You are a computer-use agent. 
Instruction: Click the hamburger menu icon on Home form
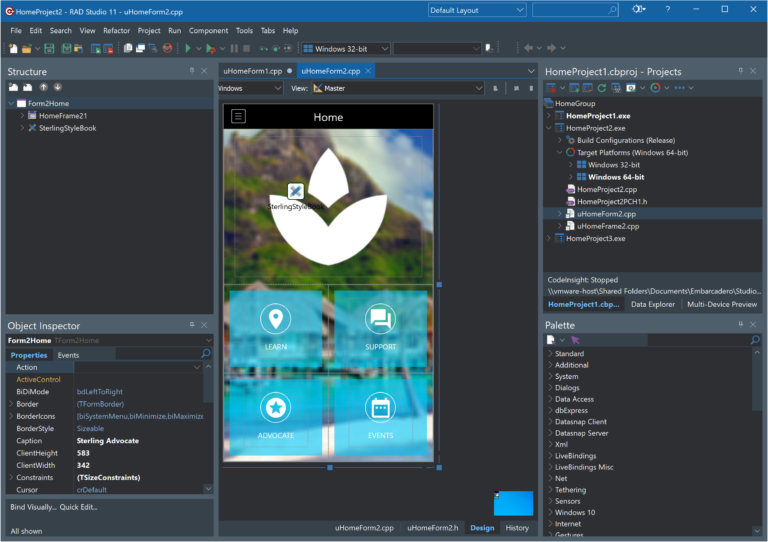[x=238, y=116]
